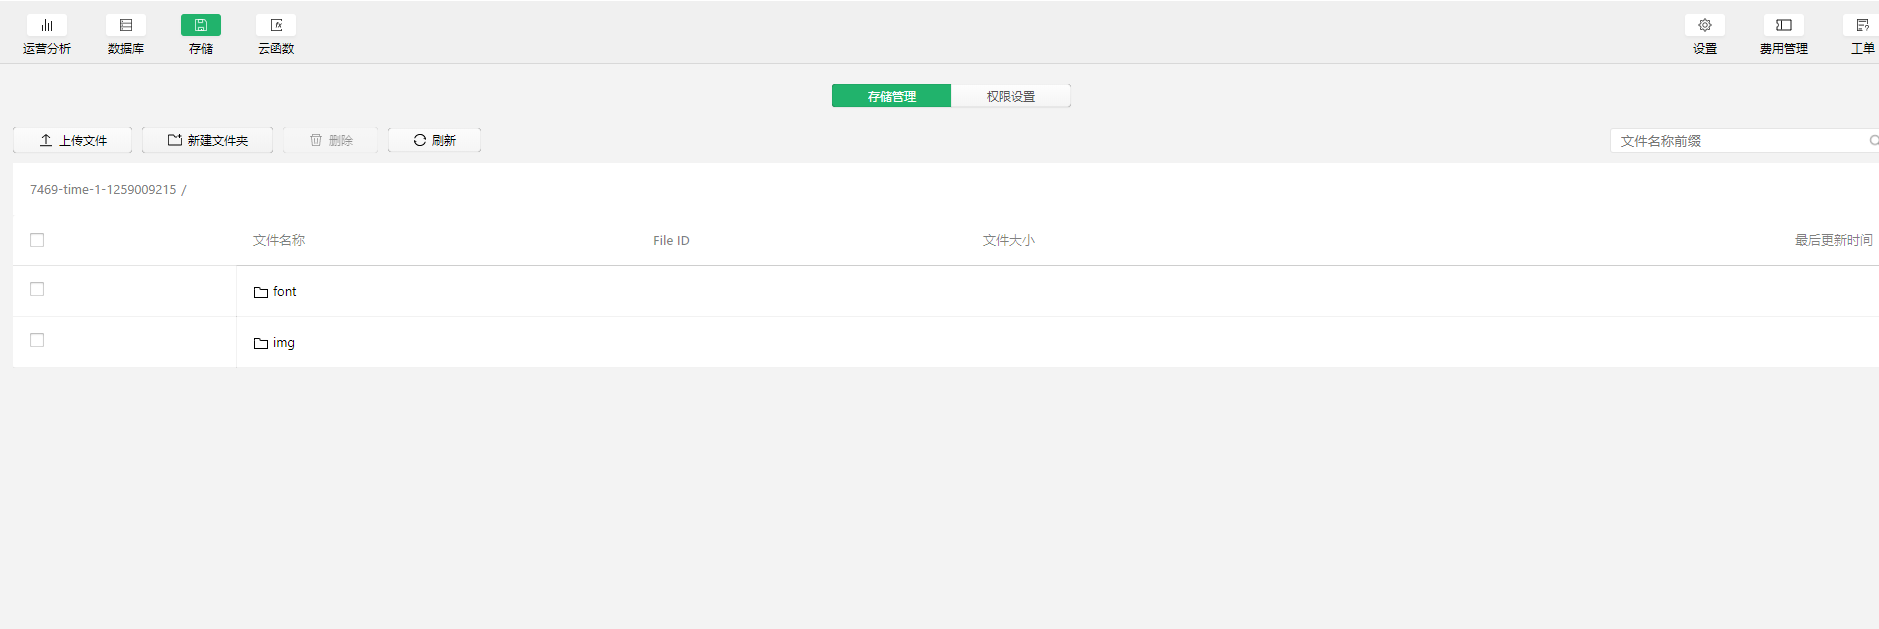Open the font folder name
Viewport: 1879px width, 629px height.
point(284,292)
